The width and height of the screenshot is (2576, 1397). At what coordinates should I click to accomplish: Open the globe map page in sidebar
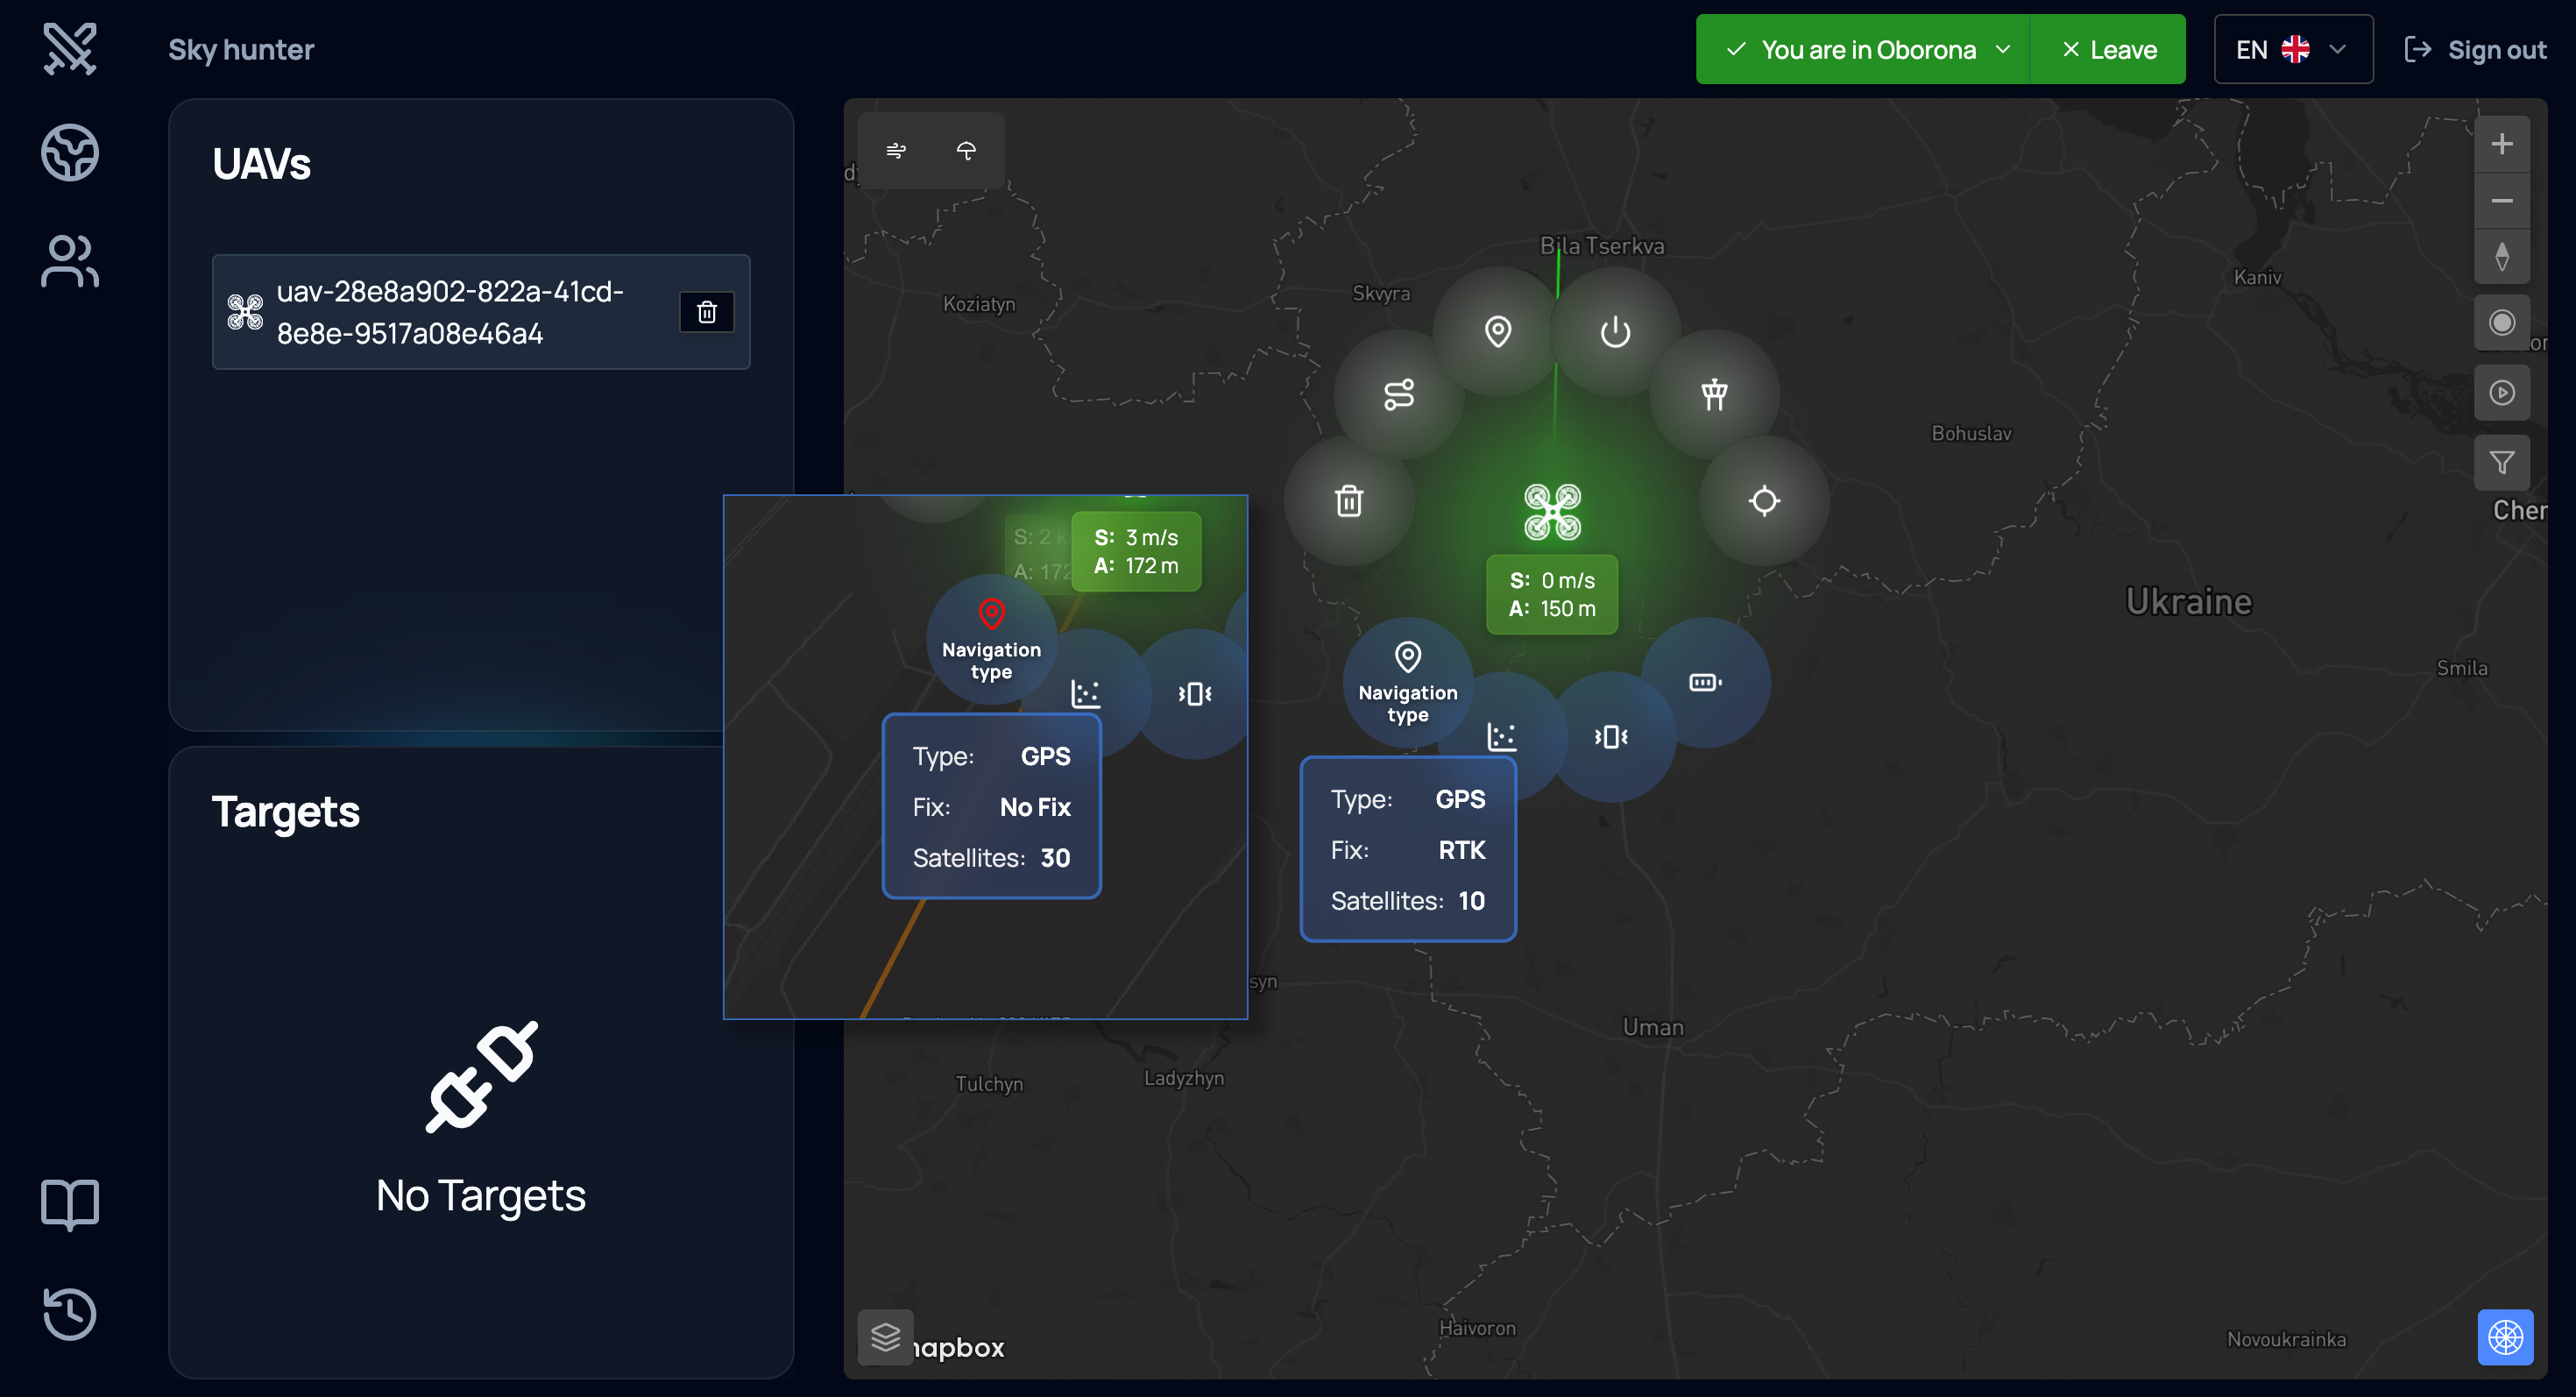coord(70,152)
